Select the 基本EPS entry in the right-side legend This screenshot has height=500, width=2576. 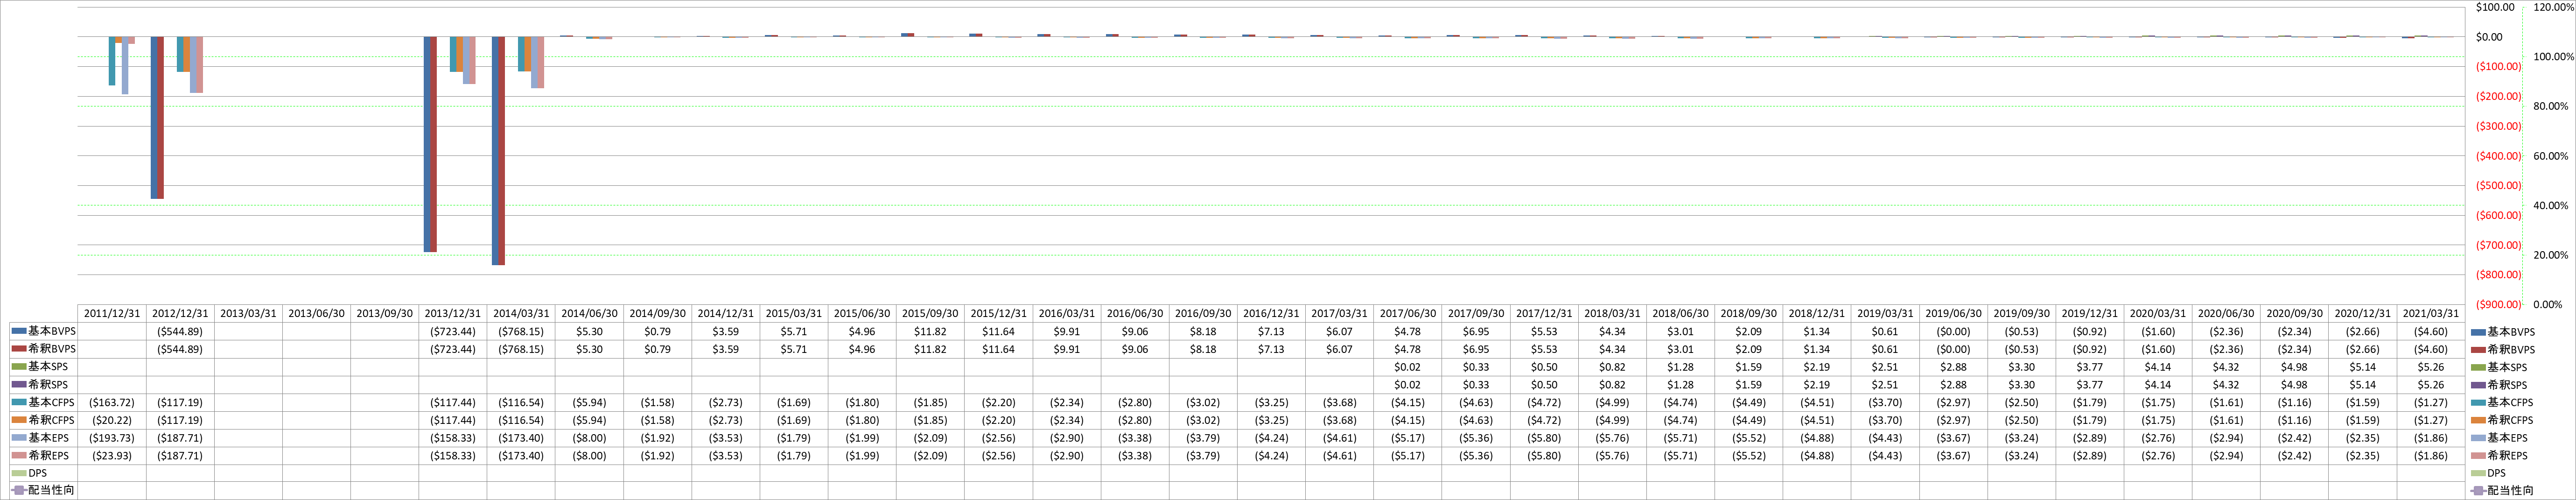point(2499,438)
